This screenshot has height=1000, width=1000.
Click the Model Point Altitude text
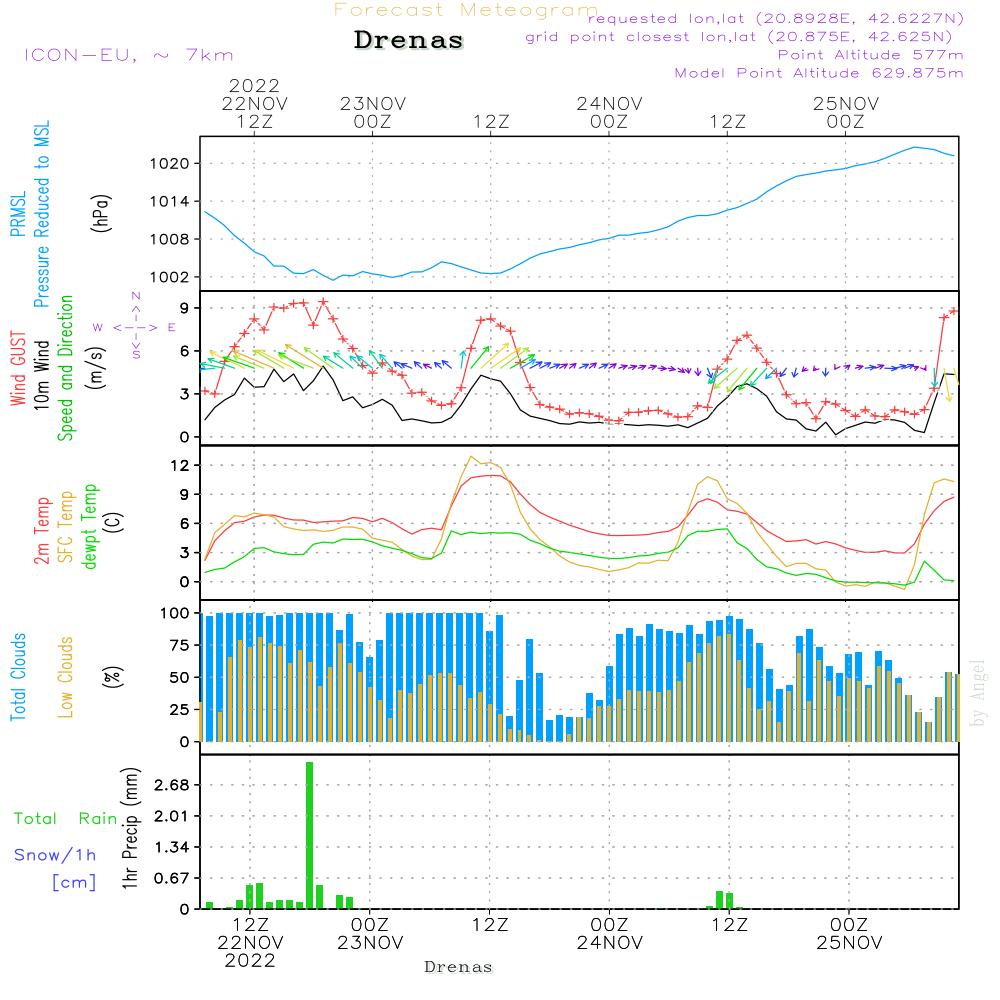click(819, 73)
